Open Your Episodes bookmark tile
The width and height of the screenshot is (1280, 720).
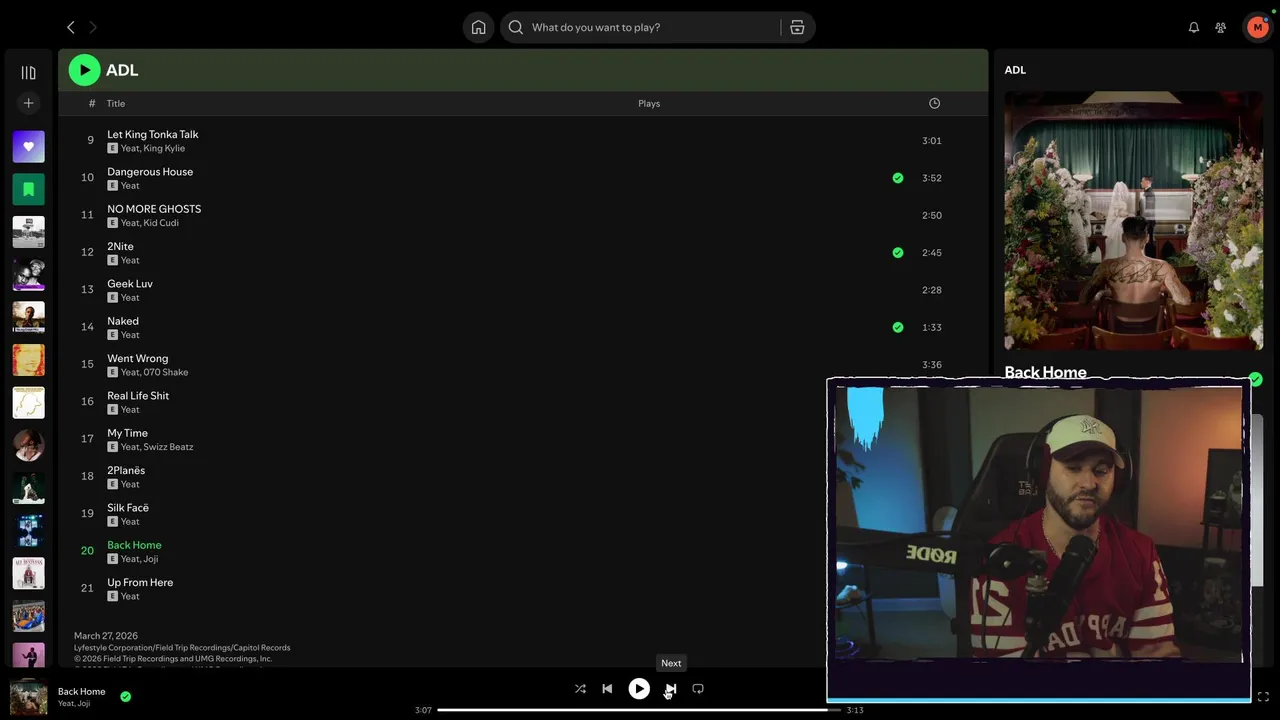tap(28, 189)
